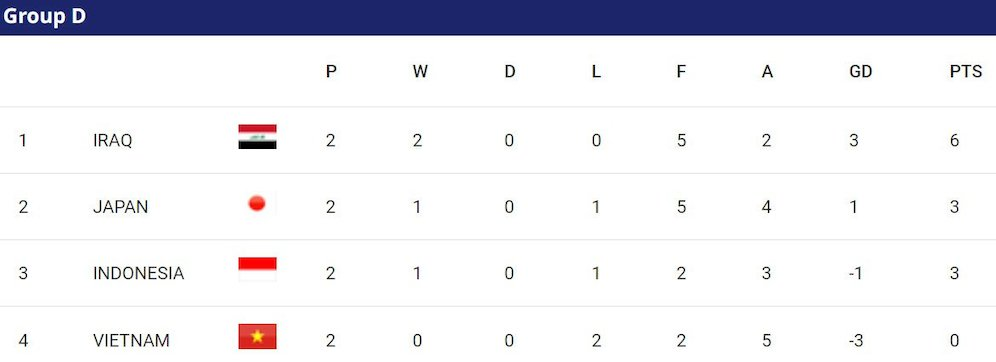Click Iraq's points value 6

955,140
